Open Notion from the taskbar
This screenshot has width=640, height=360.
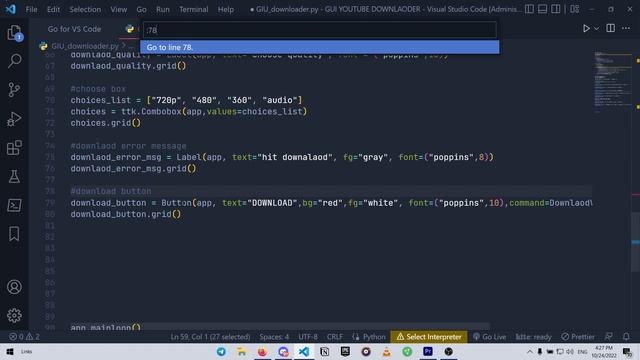coord(324,351)
